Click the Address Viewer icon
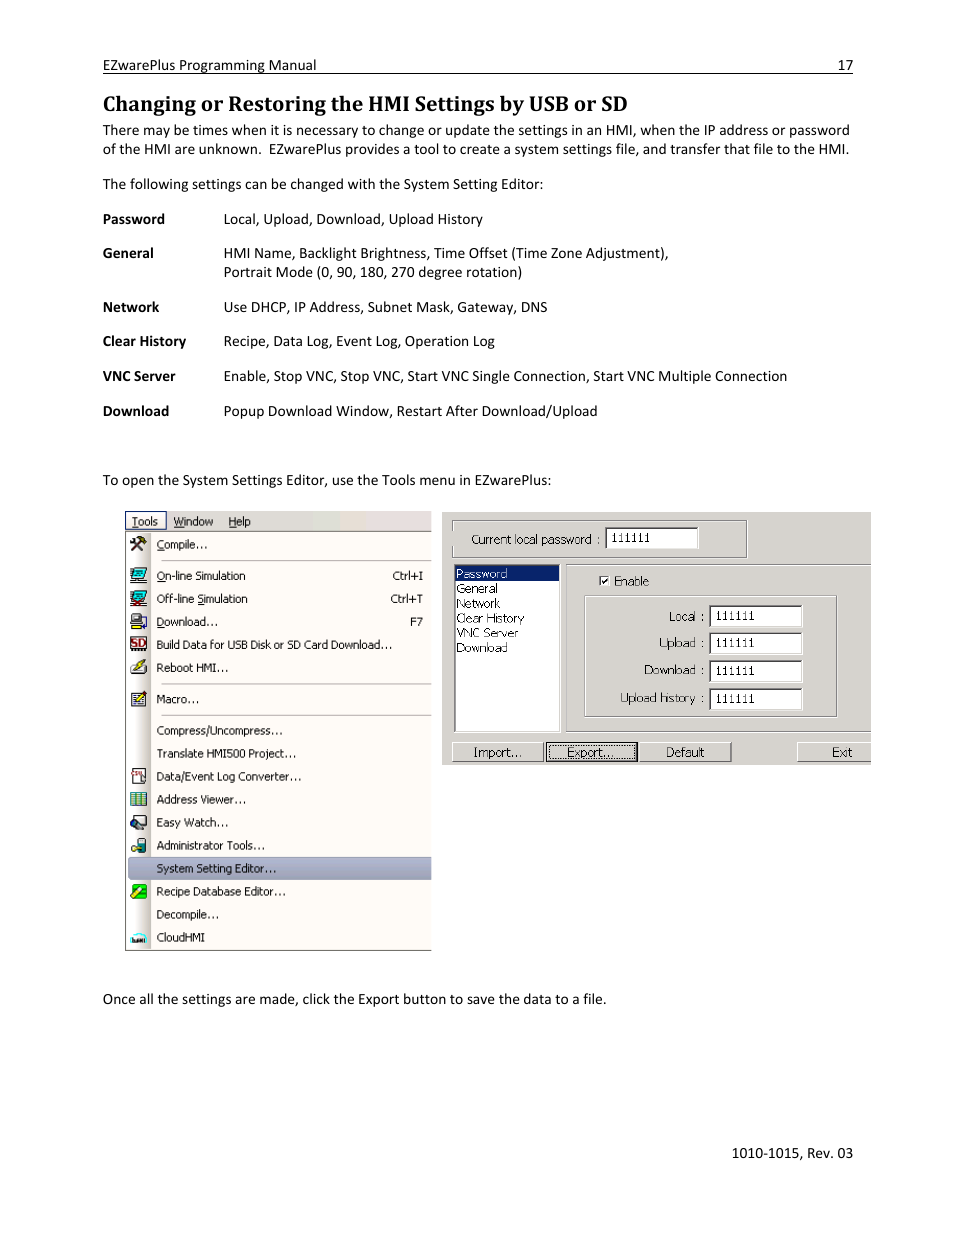 (x=138, y=799)
